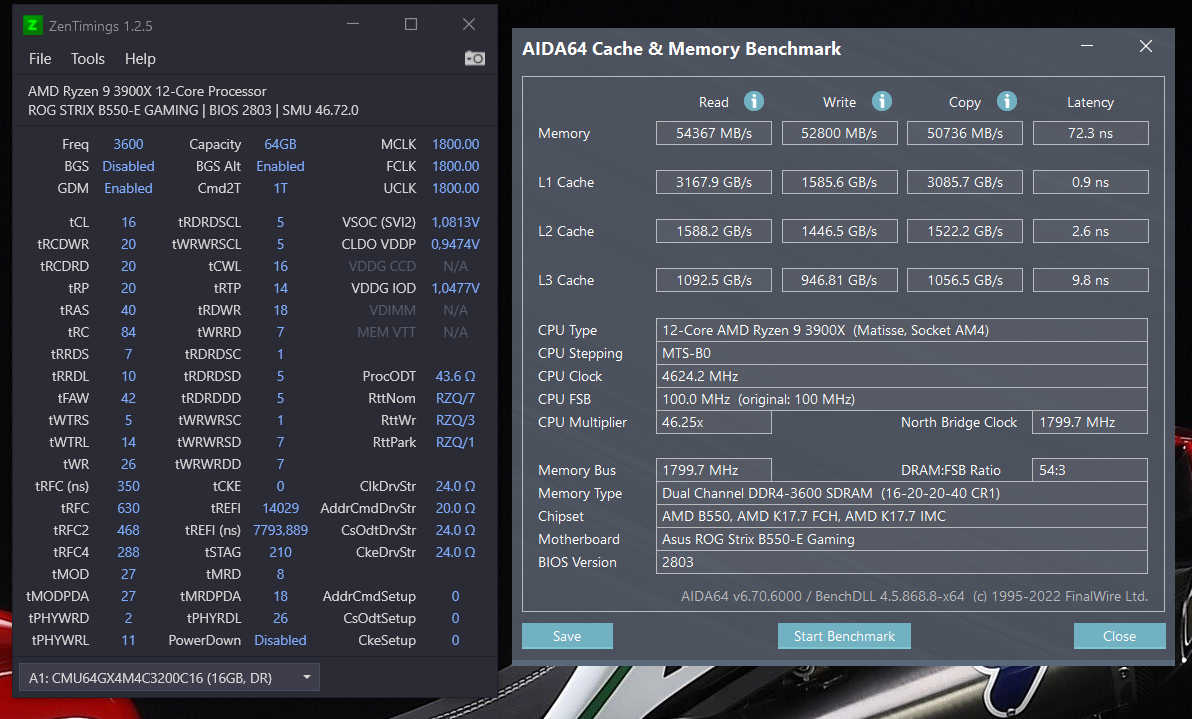Click the L2 Cache Copy 1522.2 GB/s field
The image size is (1192, 719).
pos(965,231)
